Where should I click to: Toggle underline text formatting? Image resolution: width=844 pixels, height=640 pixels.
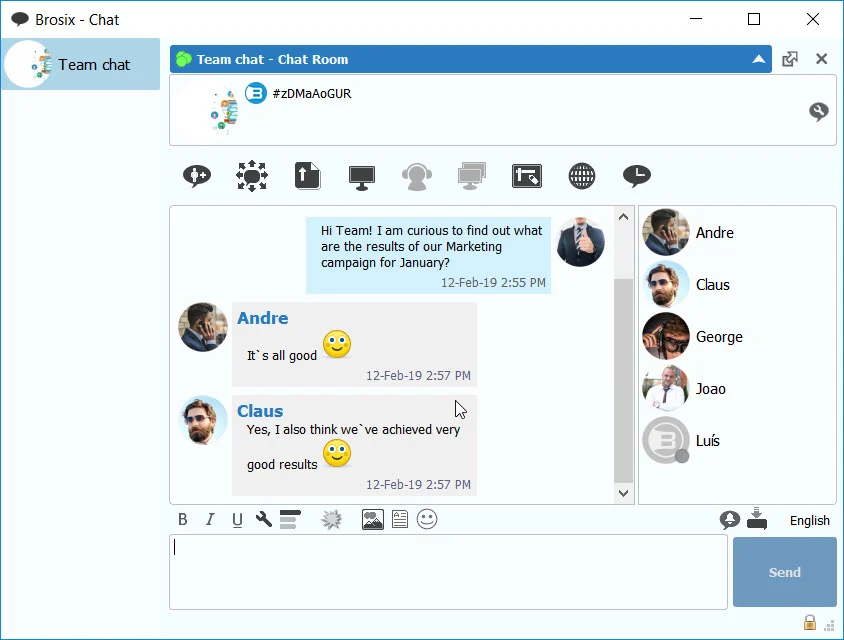(236, 519)
